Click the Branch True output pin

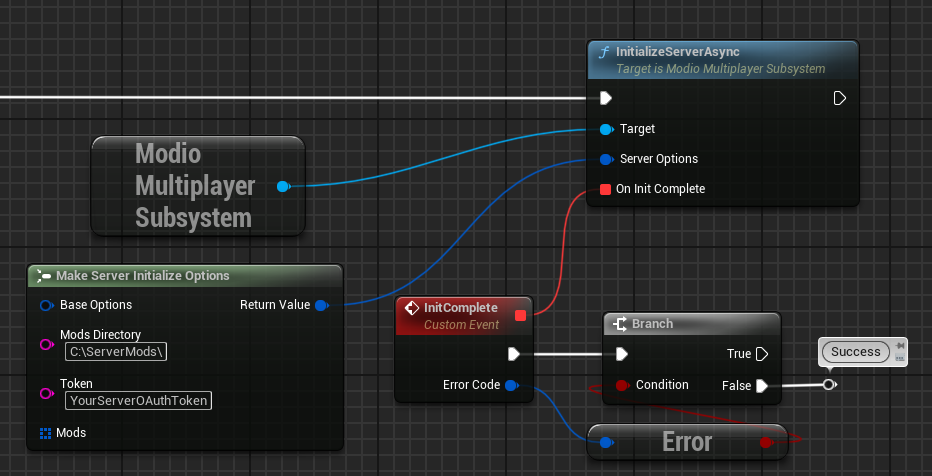click(761, 354)
